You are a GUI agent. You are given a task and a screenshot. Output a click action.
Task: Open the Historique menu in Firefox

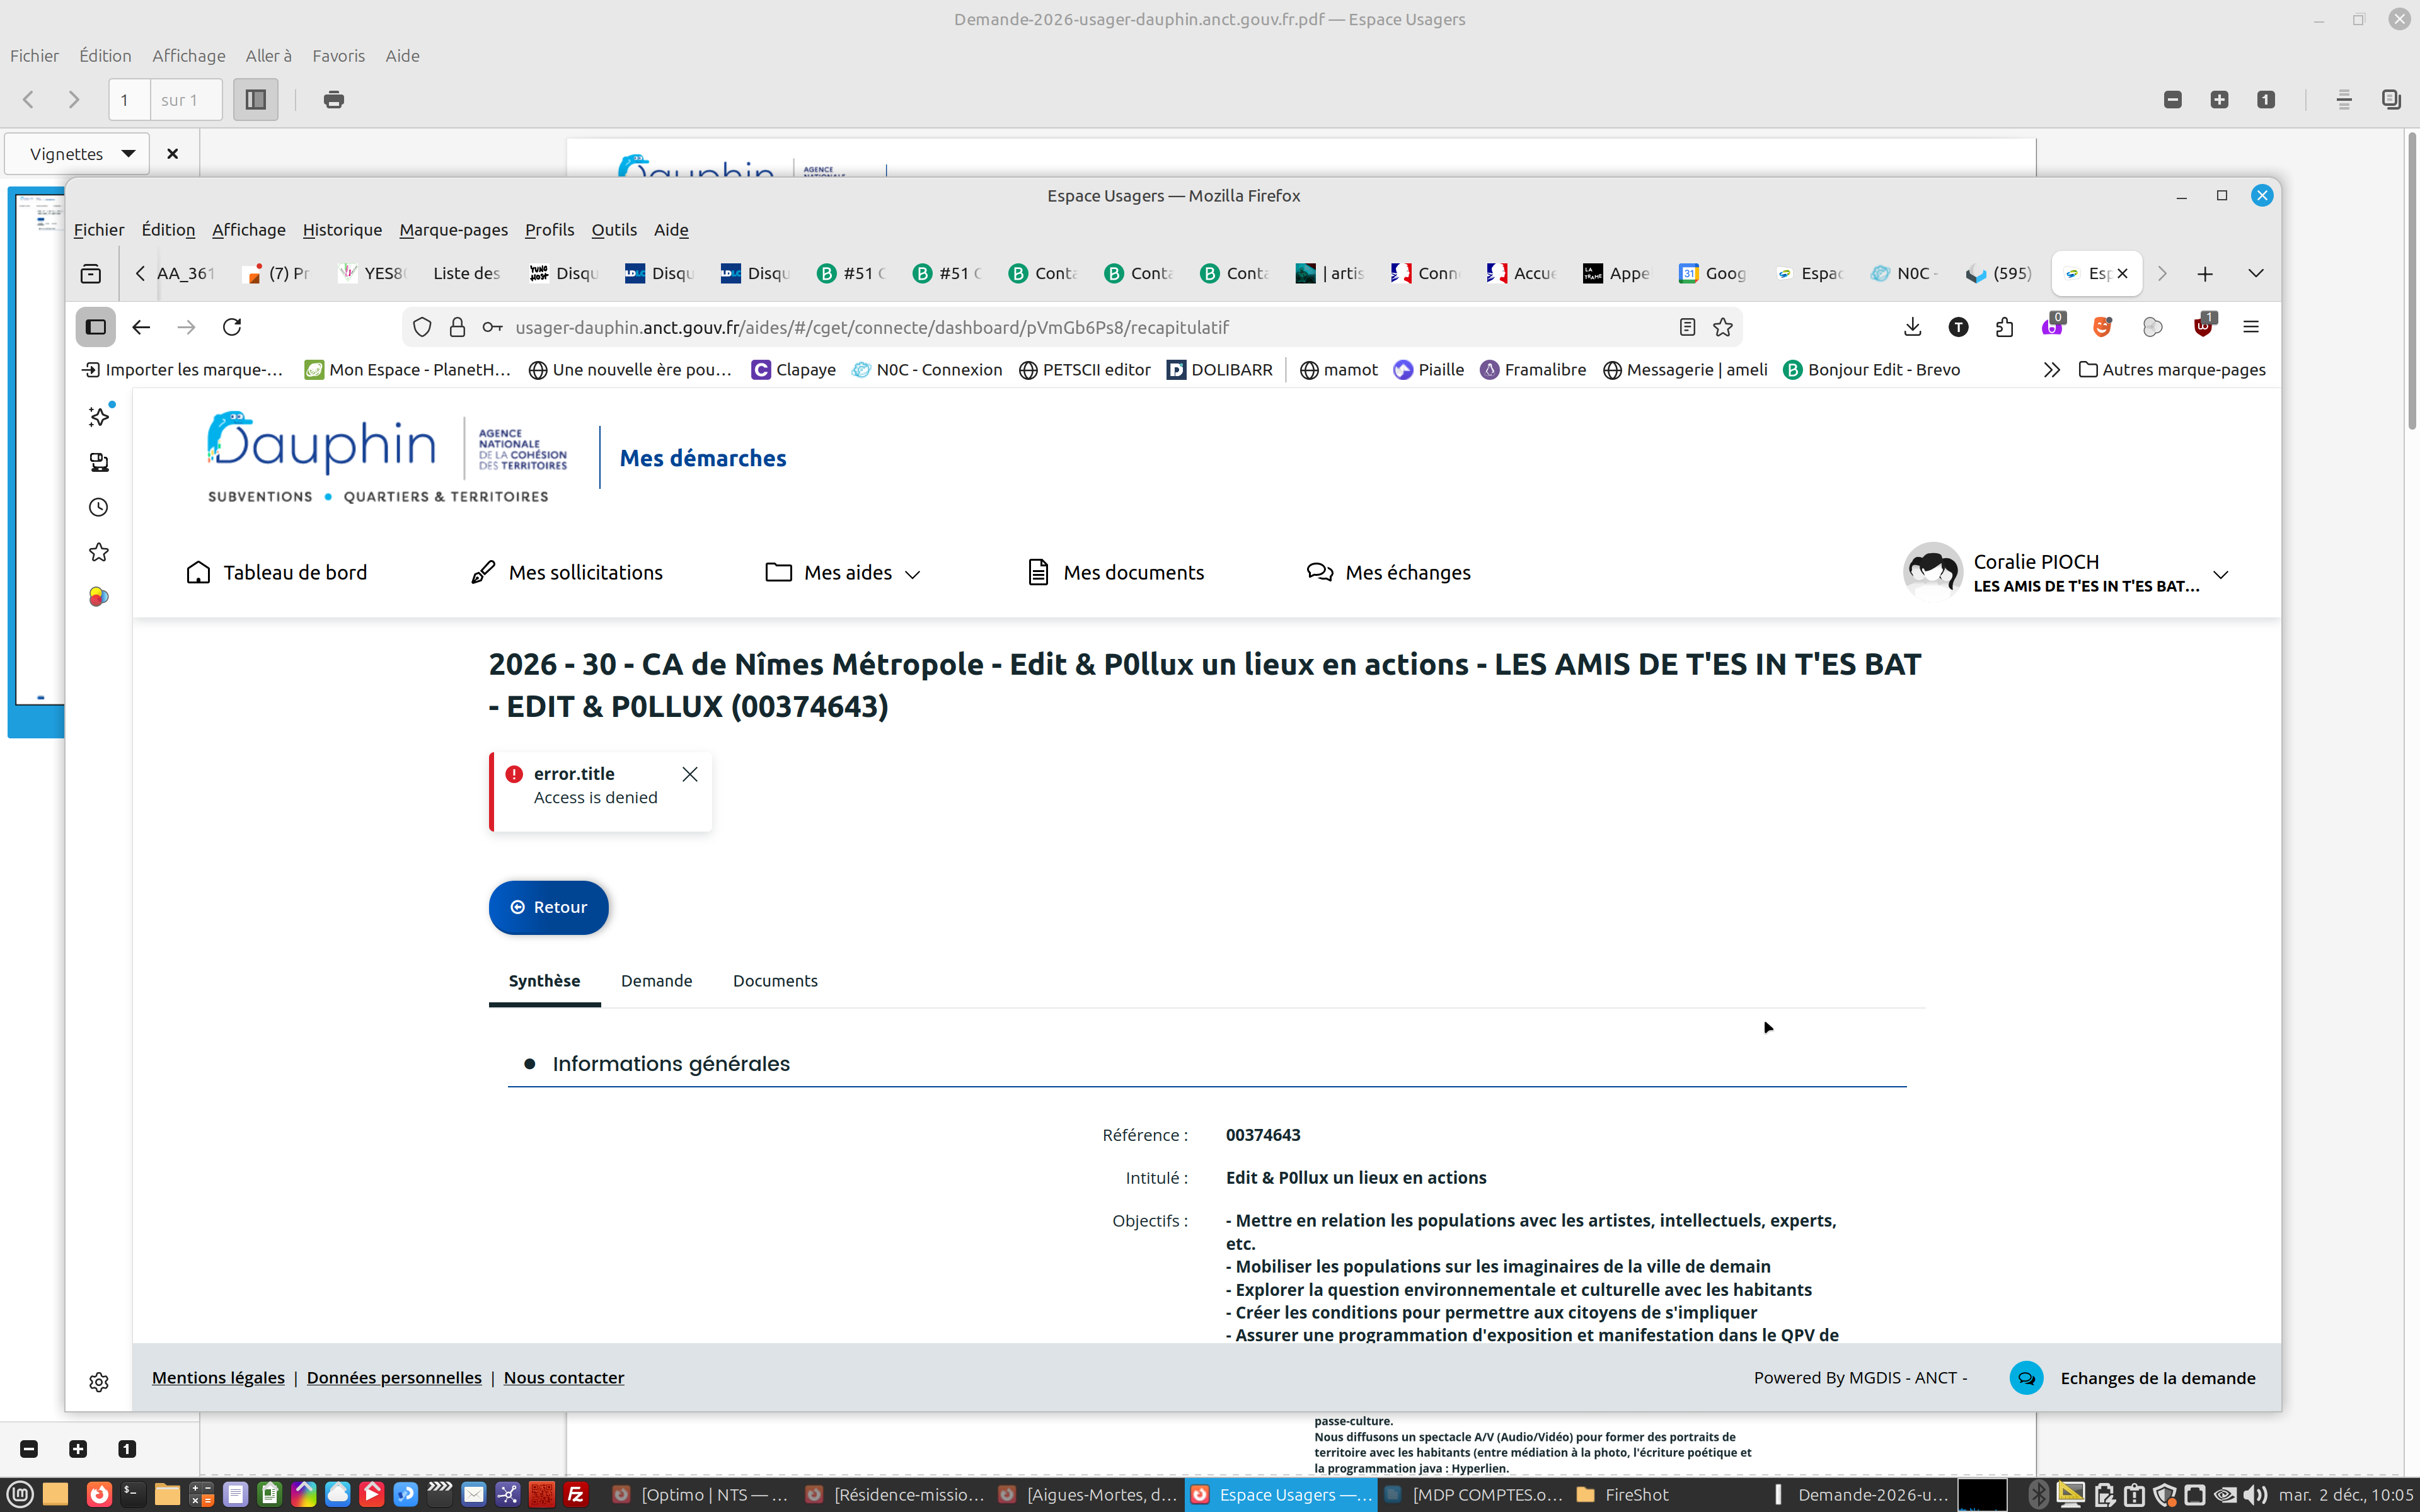342,230
